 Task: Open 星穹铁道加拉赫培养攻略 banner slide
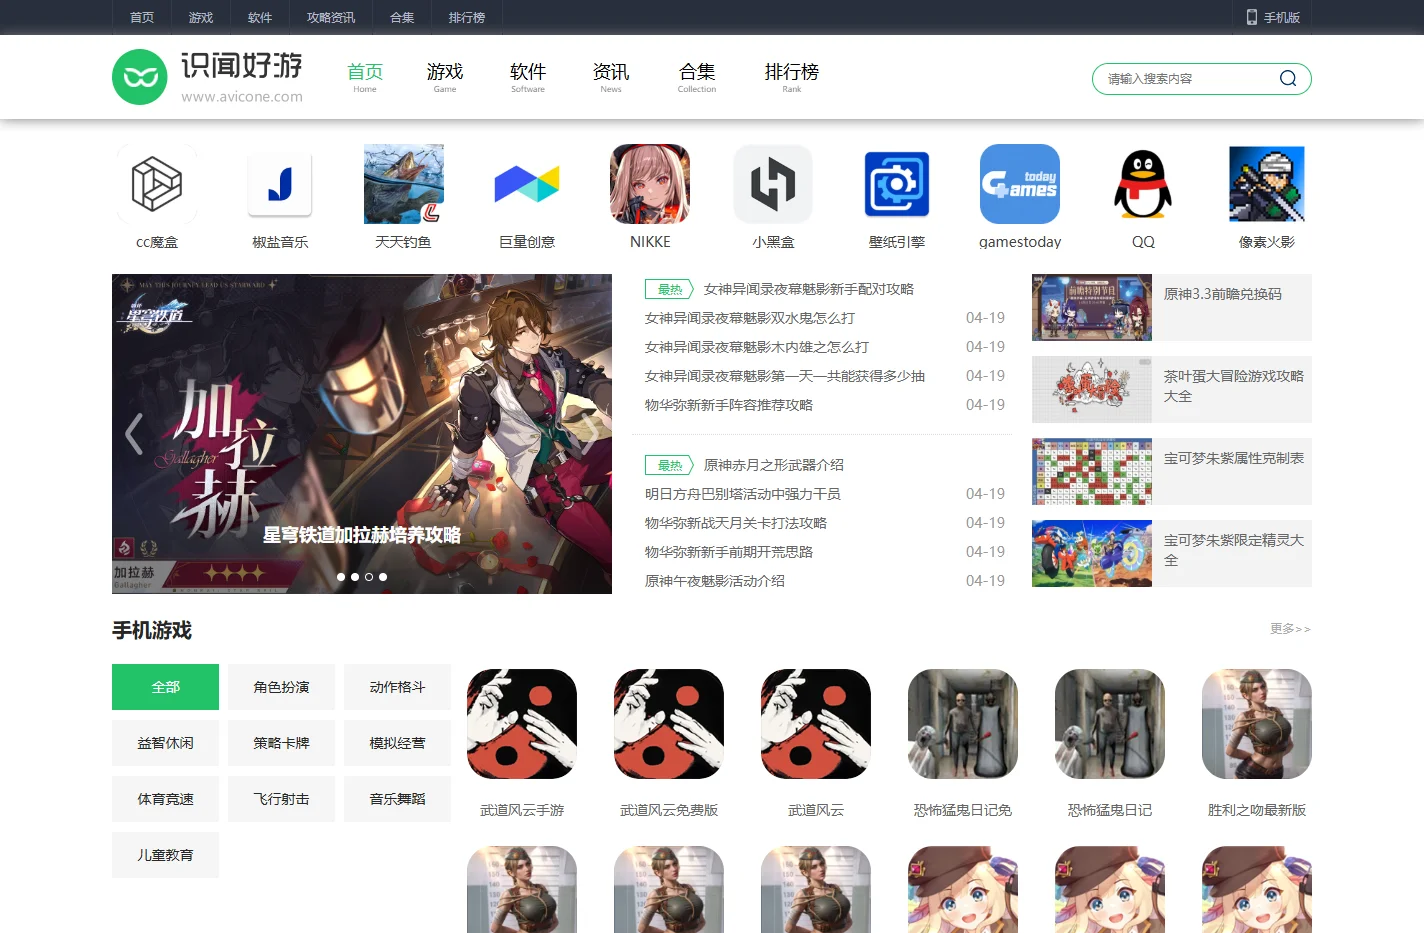point(362,434)
